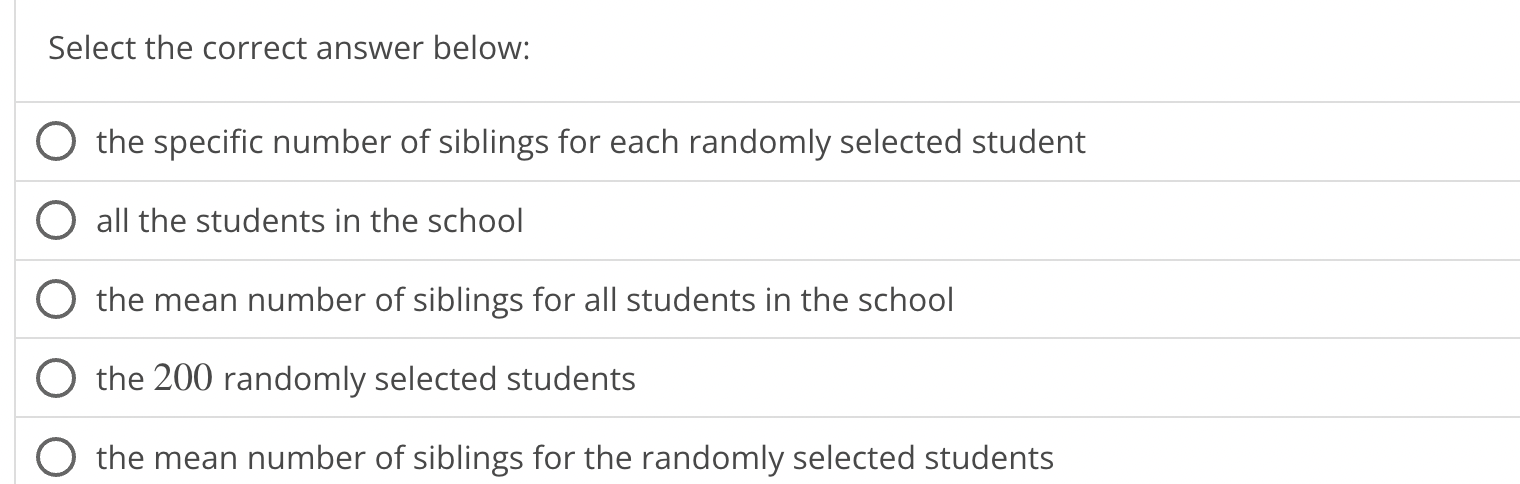Viewport: 1520px width, 484px height.
Task: Click the 'Select the correct answer below:' heading
Action: [x=289, y=49]
